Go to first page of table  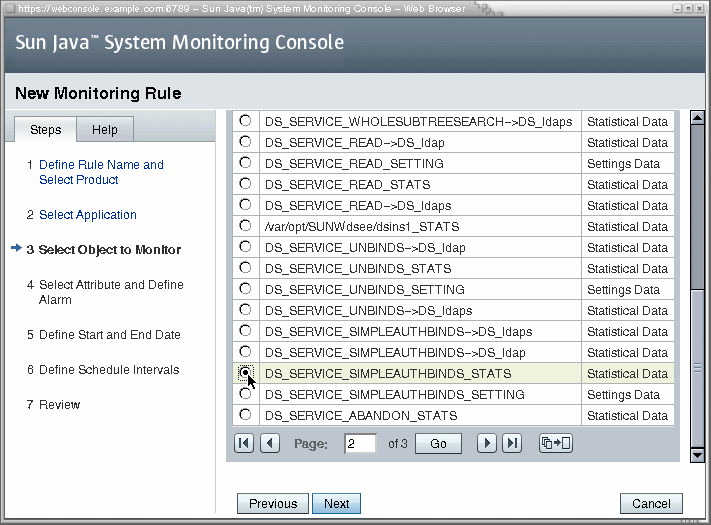(x=244, y=443)
